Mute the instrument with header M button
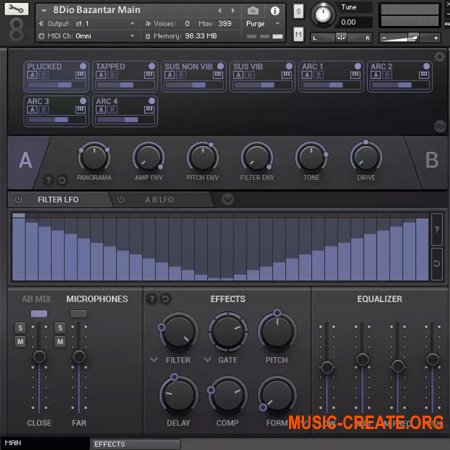The width and height of the screenshot is (450, 450). point(299,34)
